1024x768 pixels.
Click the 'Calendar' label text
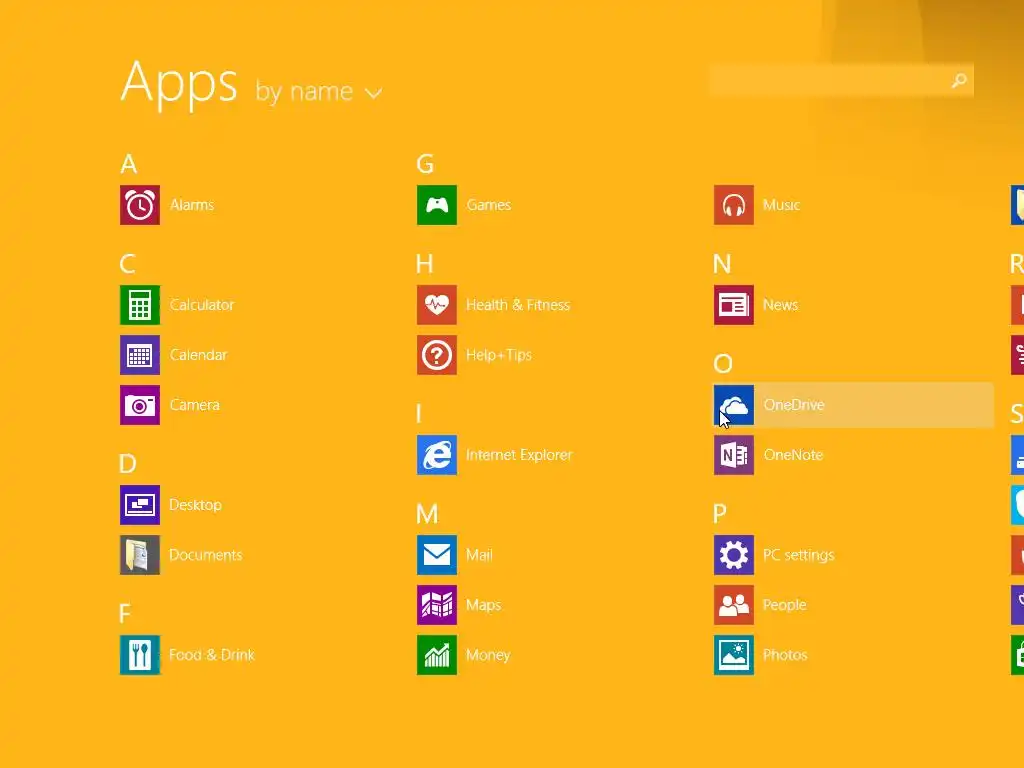click(x=199, y=355)
